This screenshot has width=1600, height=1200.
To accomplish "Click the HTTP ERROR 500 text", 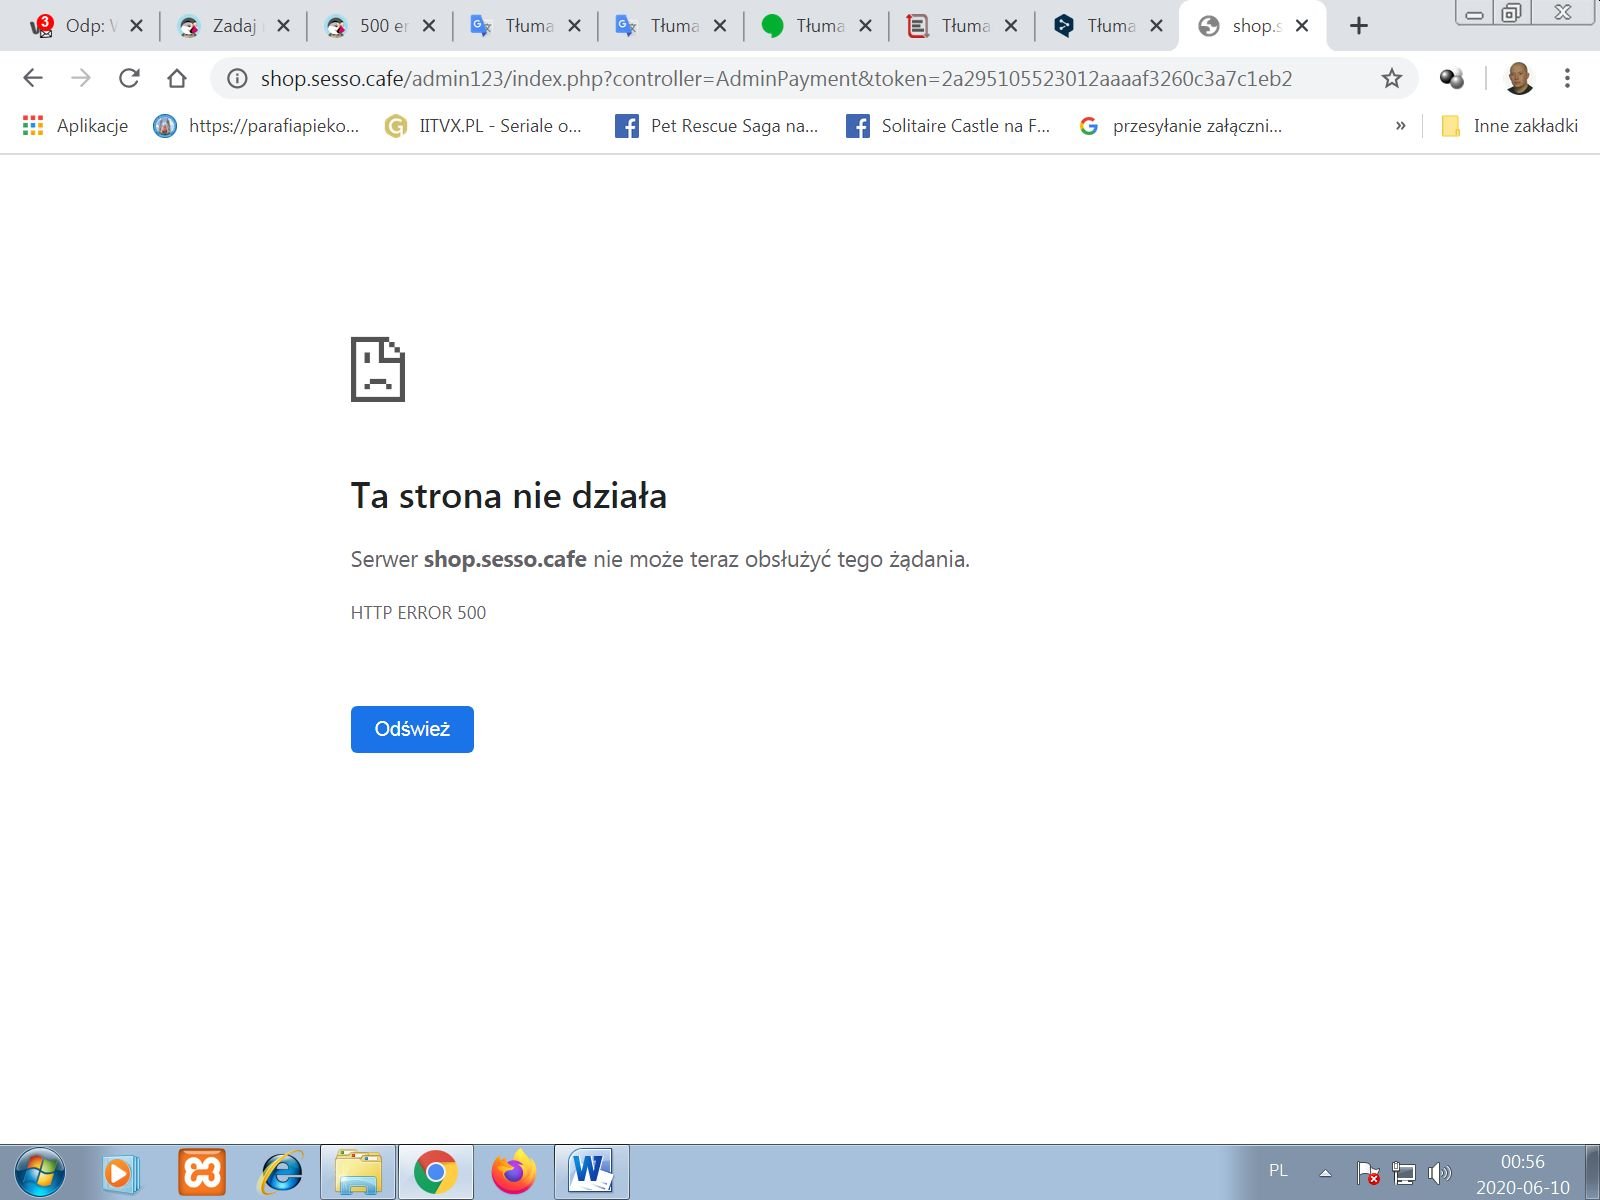I will click(x=418, y=613).
